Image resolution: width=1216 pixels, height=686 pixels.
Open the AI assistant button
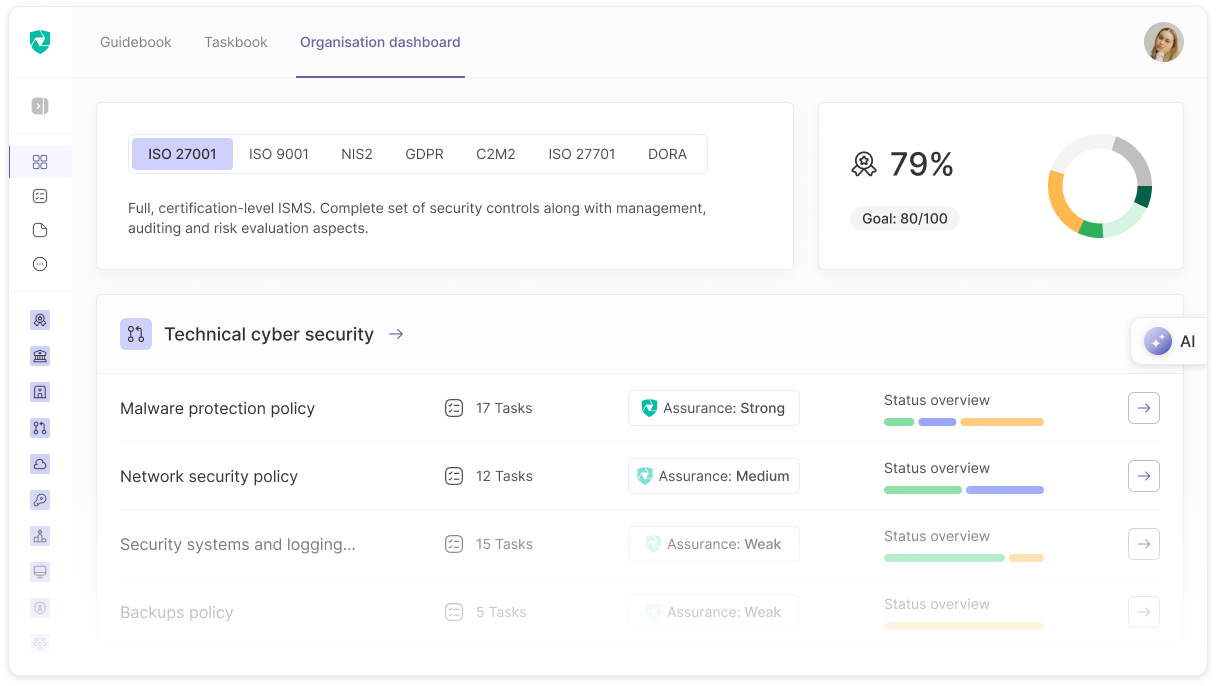pos(1170,341)
